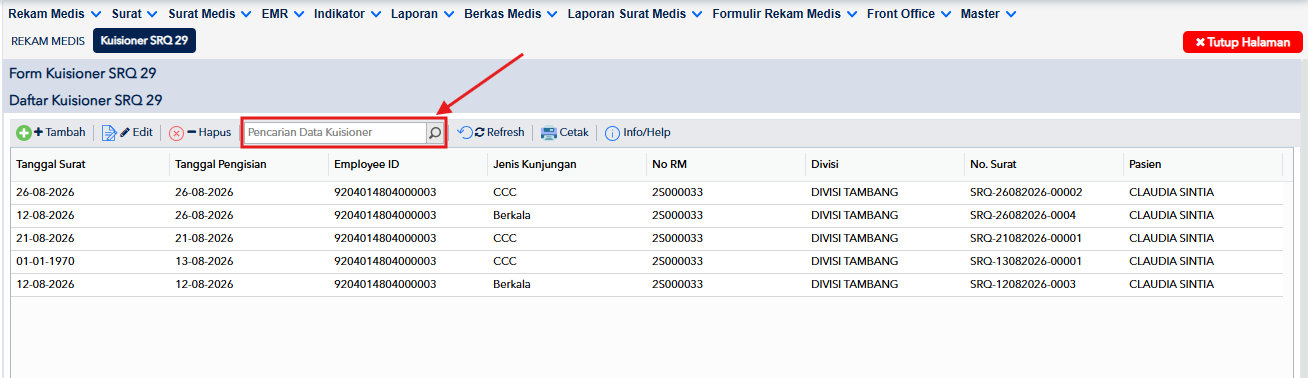Expand the Surat Medis menu
Screen dimensions: 1308x378
coord(208,14)
